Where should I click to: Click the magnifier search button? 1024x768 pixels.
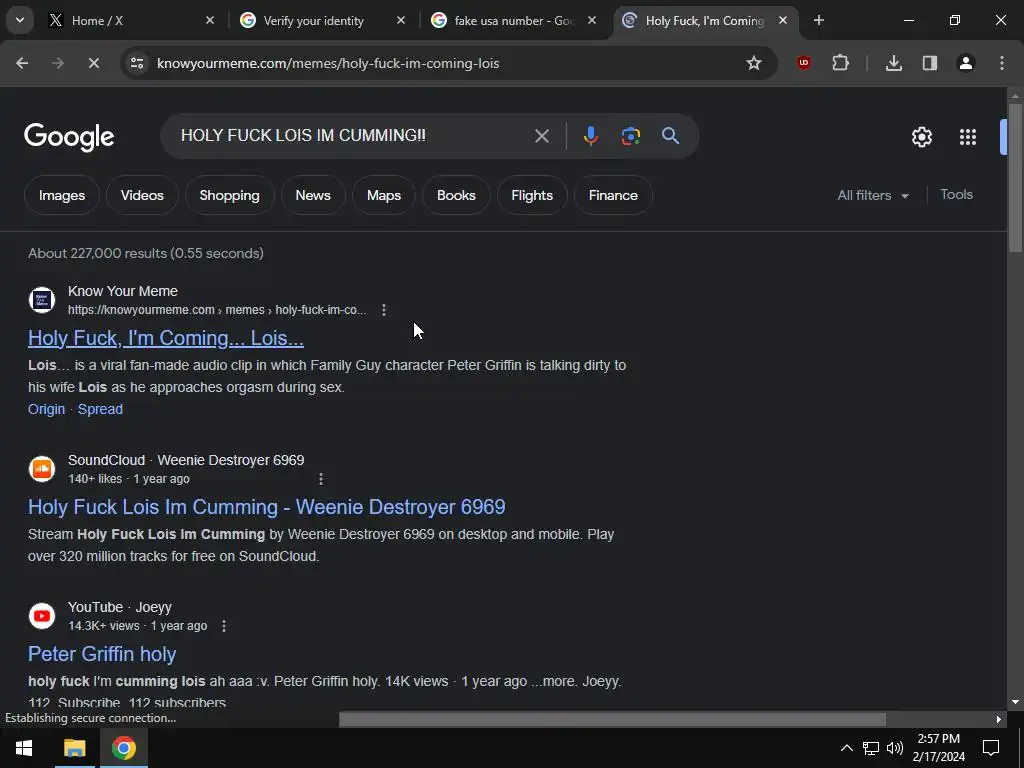670,136
